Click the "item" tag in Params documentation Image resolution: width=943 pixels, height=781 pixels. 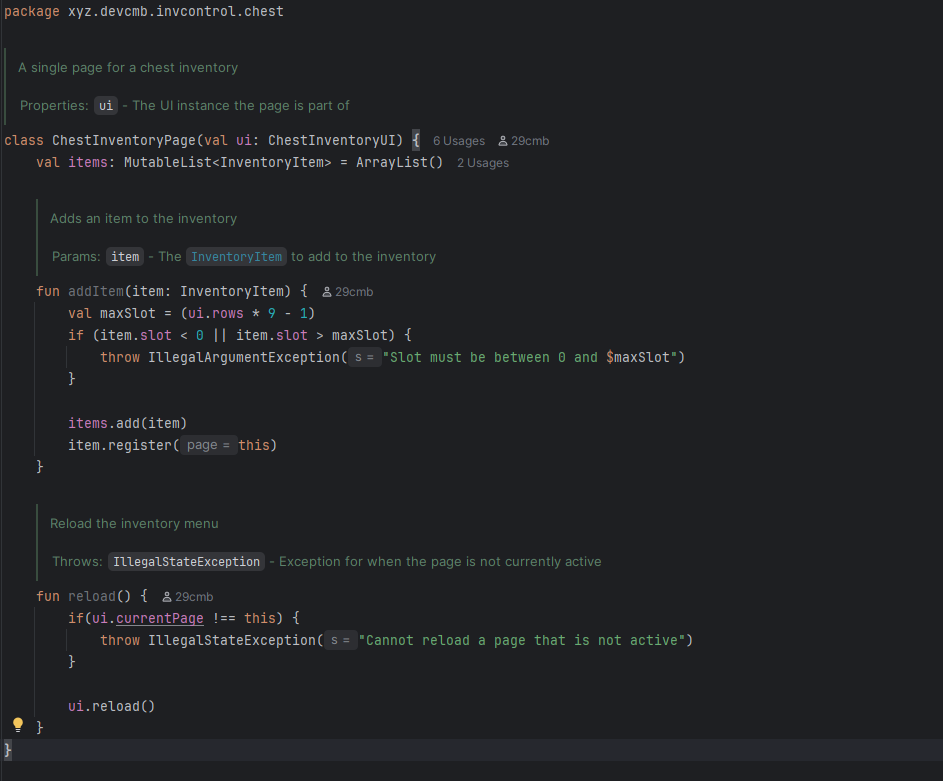pos(125,257)
